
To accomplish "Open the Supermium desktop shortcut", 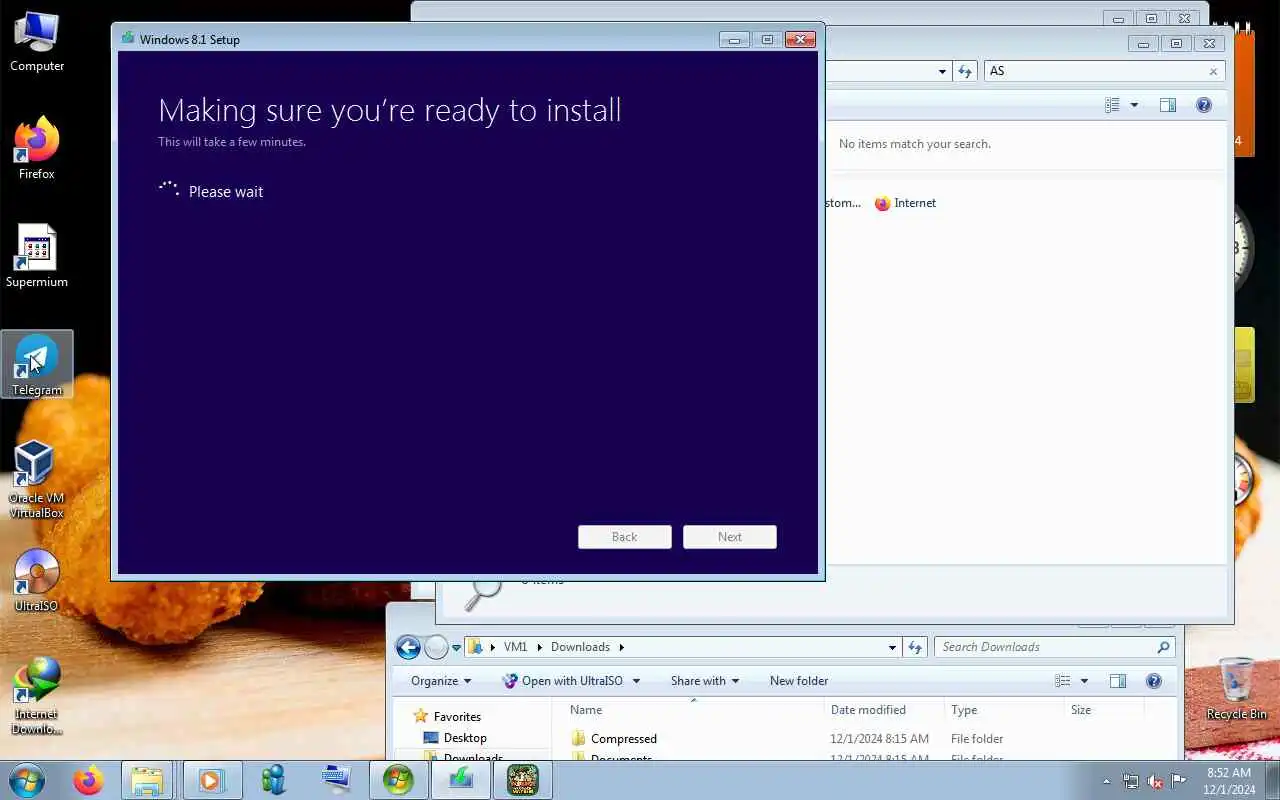I will [37, 257].
